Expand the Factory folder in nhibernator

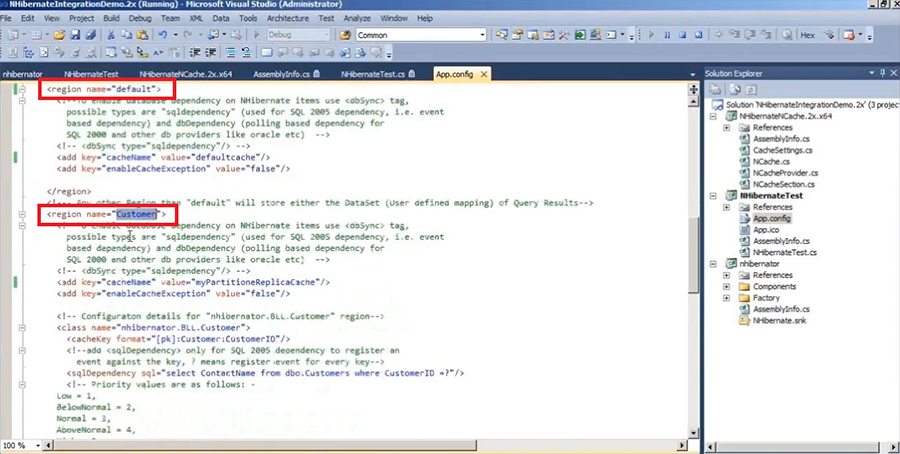[727, 298]
